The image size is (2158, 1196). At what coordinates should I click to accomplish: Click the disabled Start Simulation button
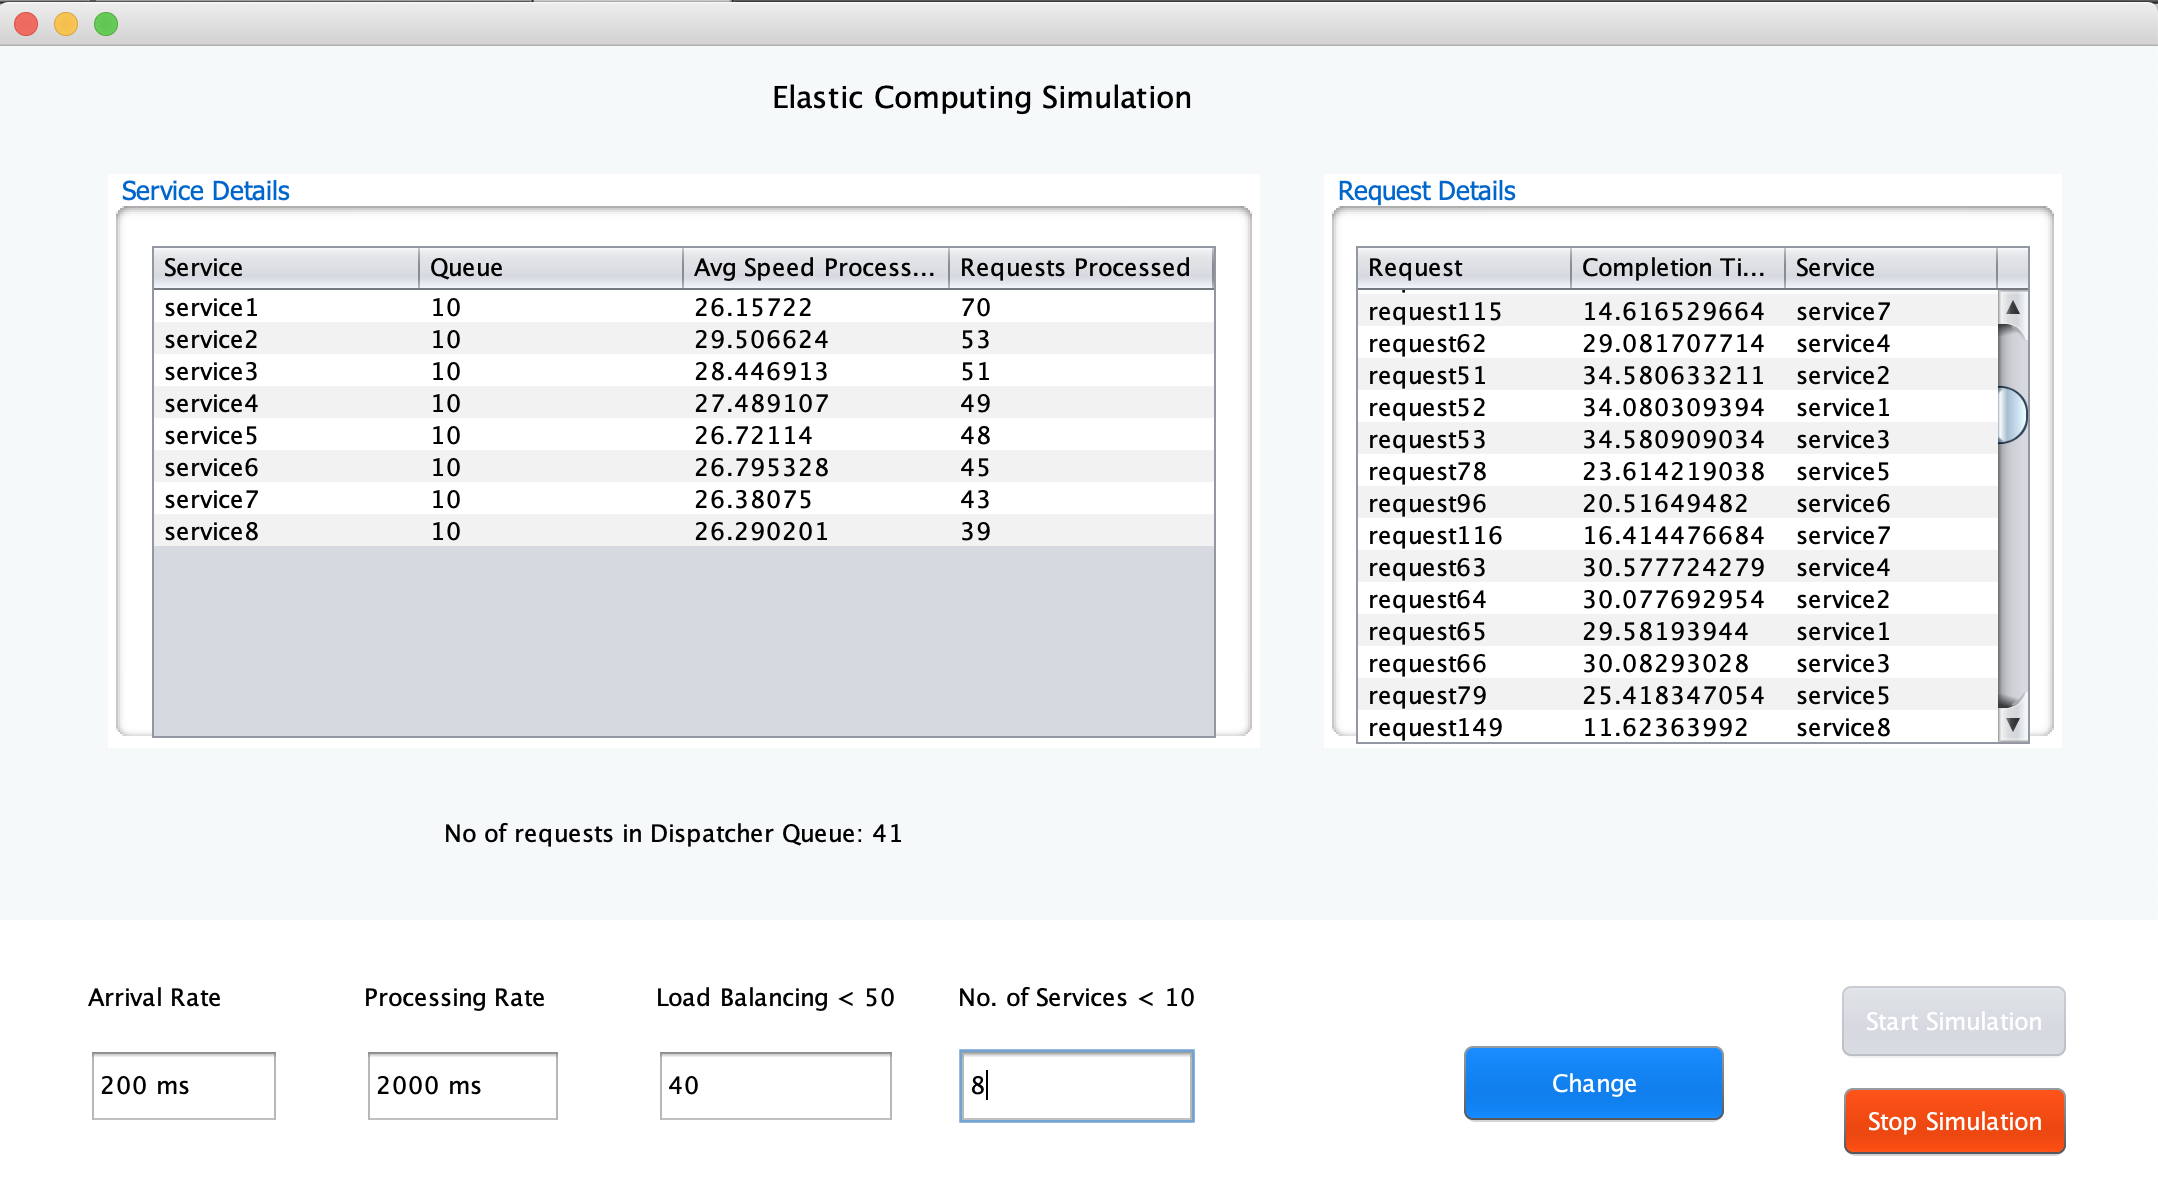pos(1952,1021)
